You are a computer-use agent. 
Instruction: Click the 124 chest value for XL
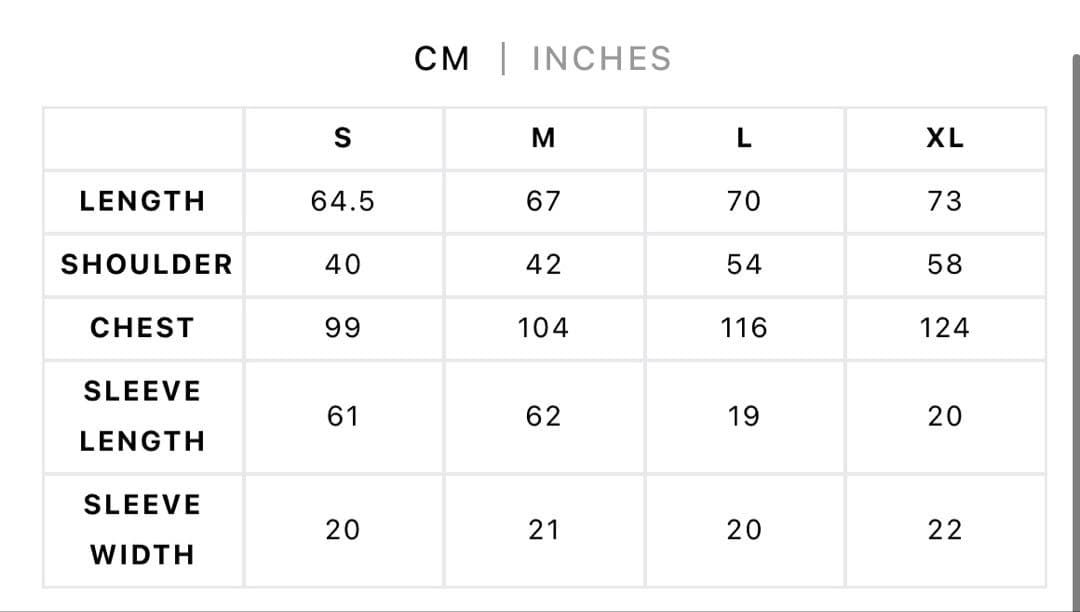point(945,328)
